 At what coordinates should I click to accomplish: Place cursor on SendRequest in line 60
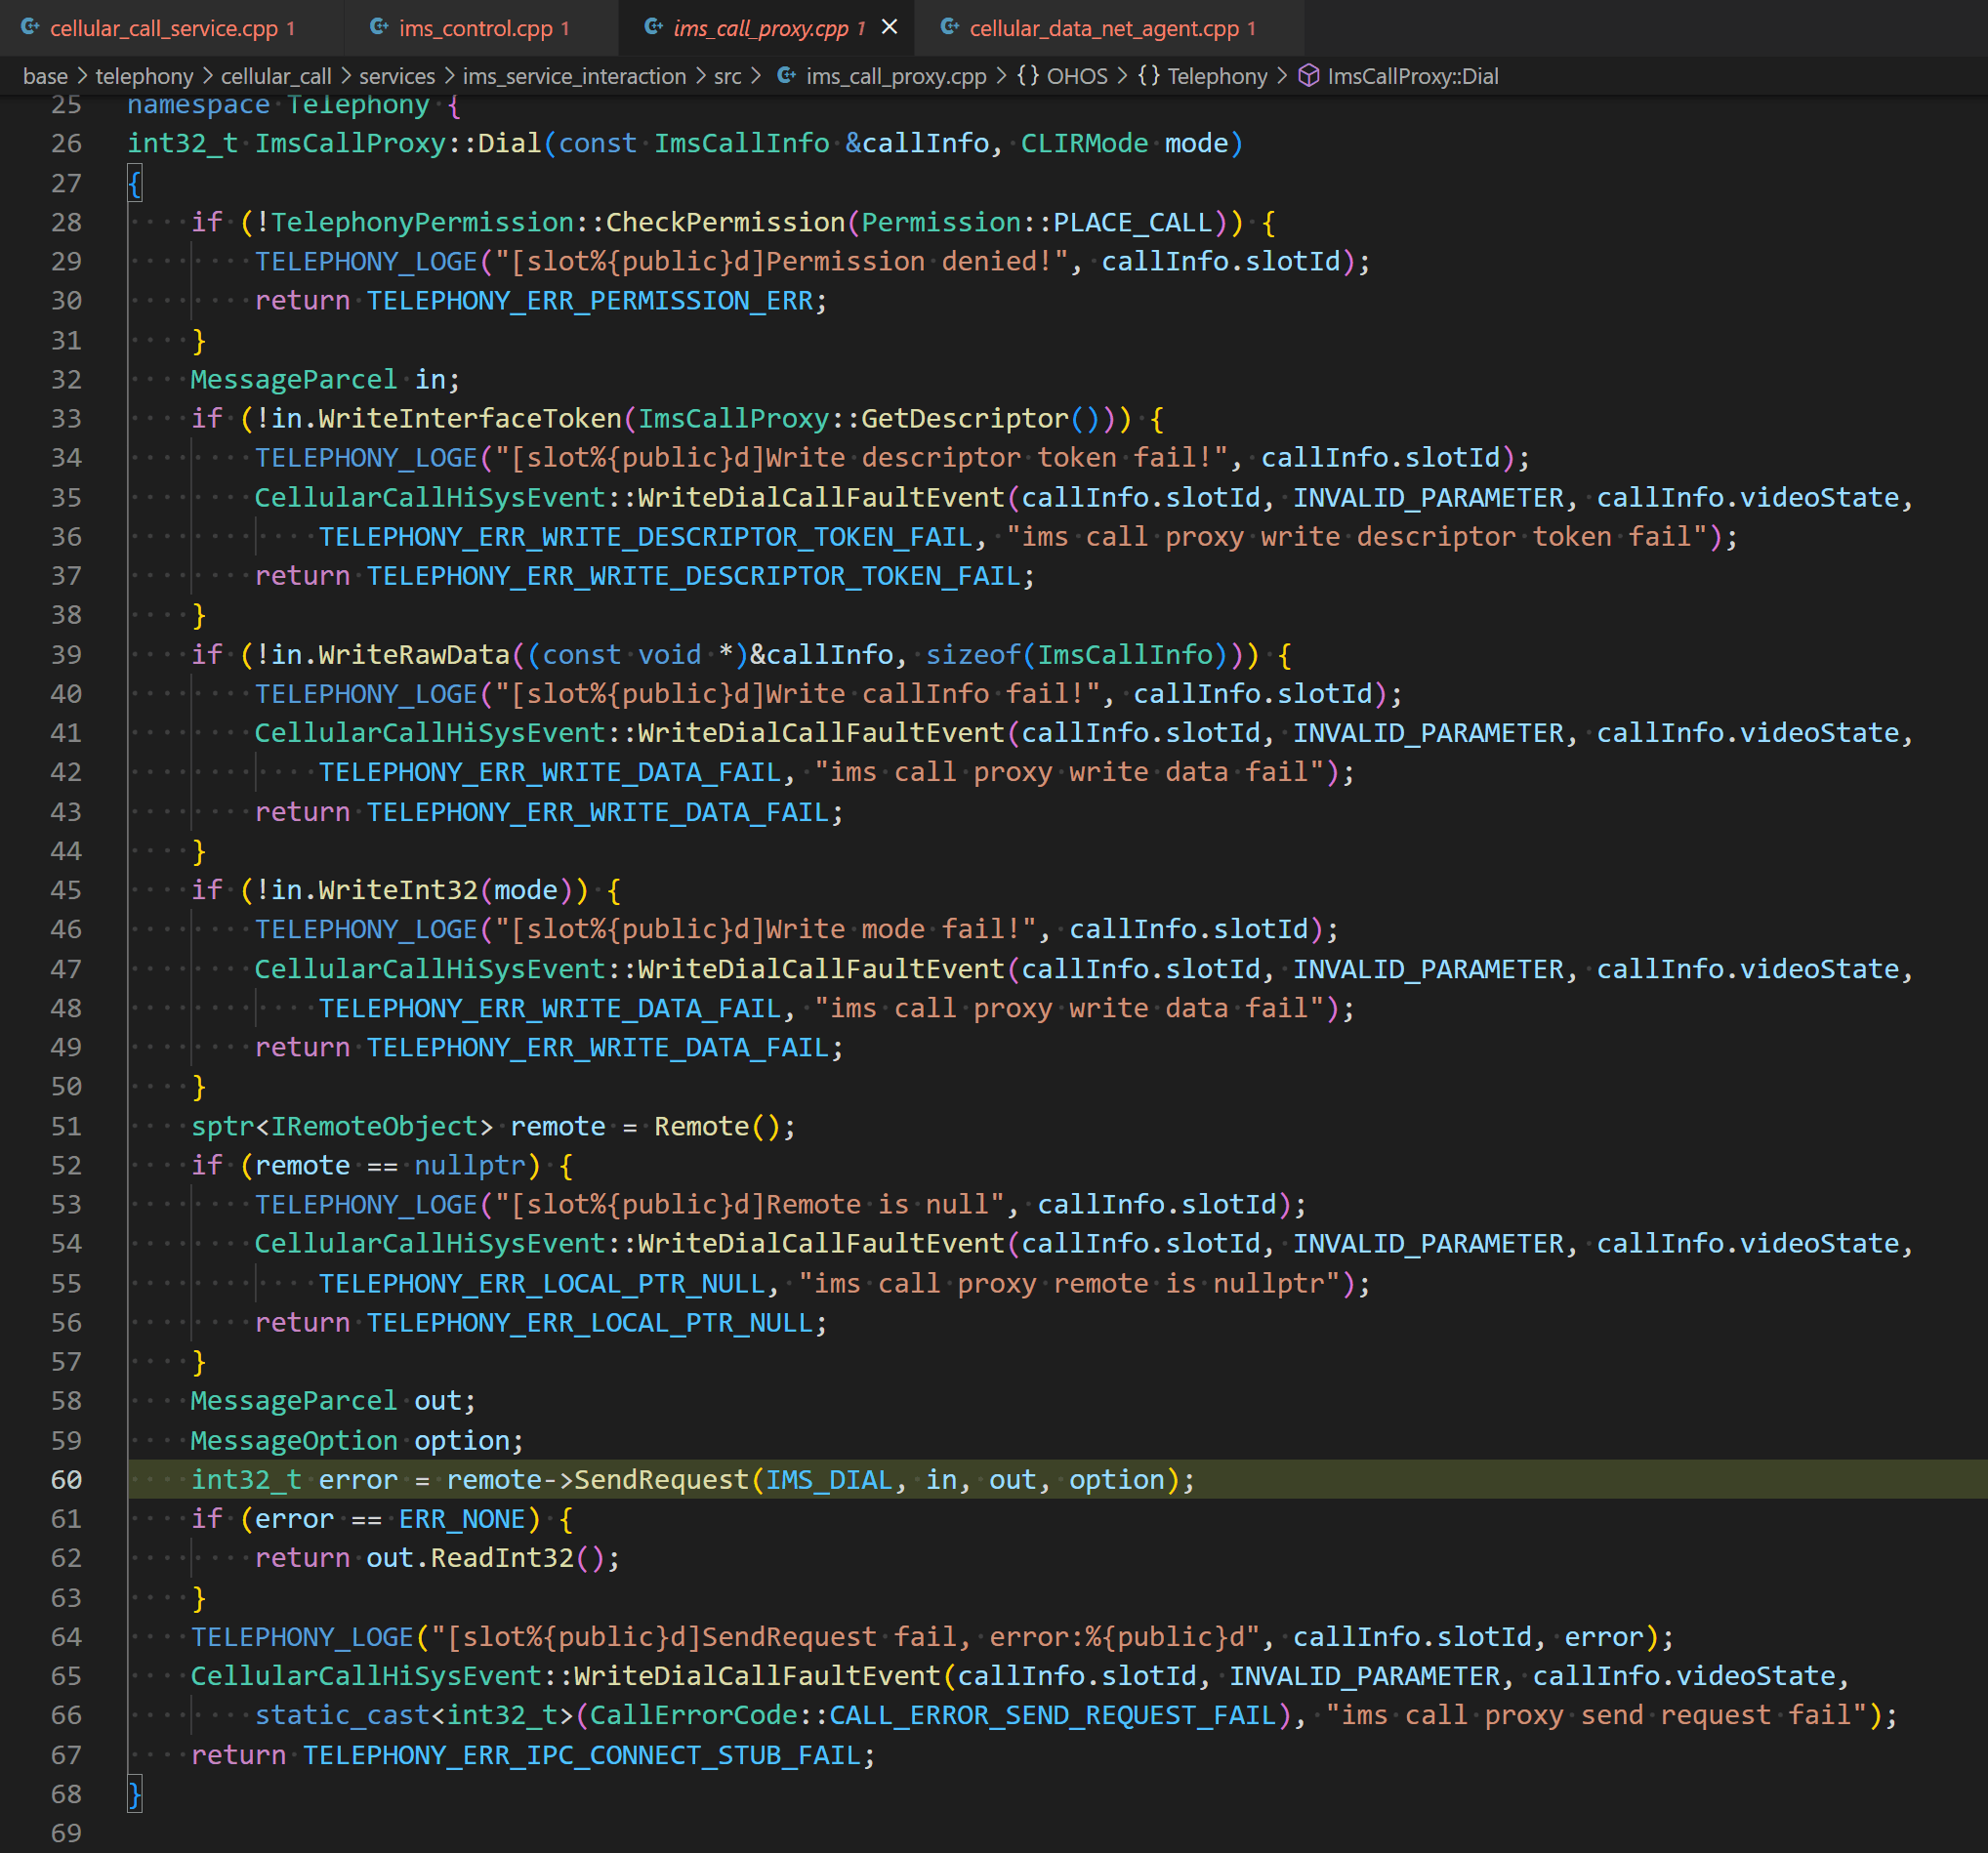pos(660,1479)
